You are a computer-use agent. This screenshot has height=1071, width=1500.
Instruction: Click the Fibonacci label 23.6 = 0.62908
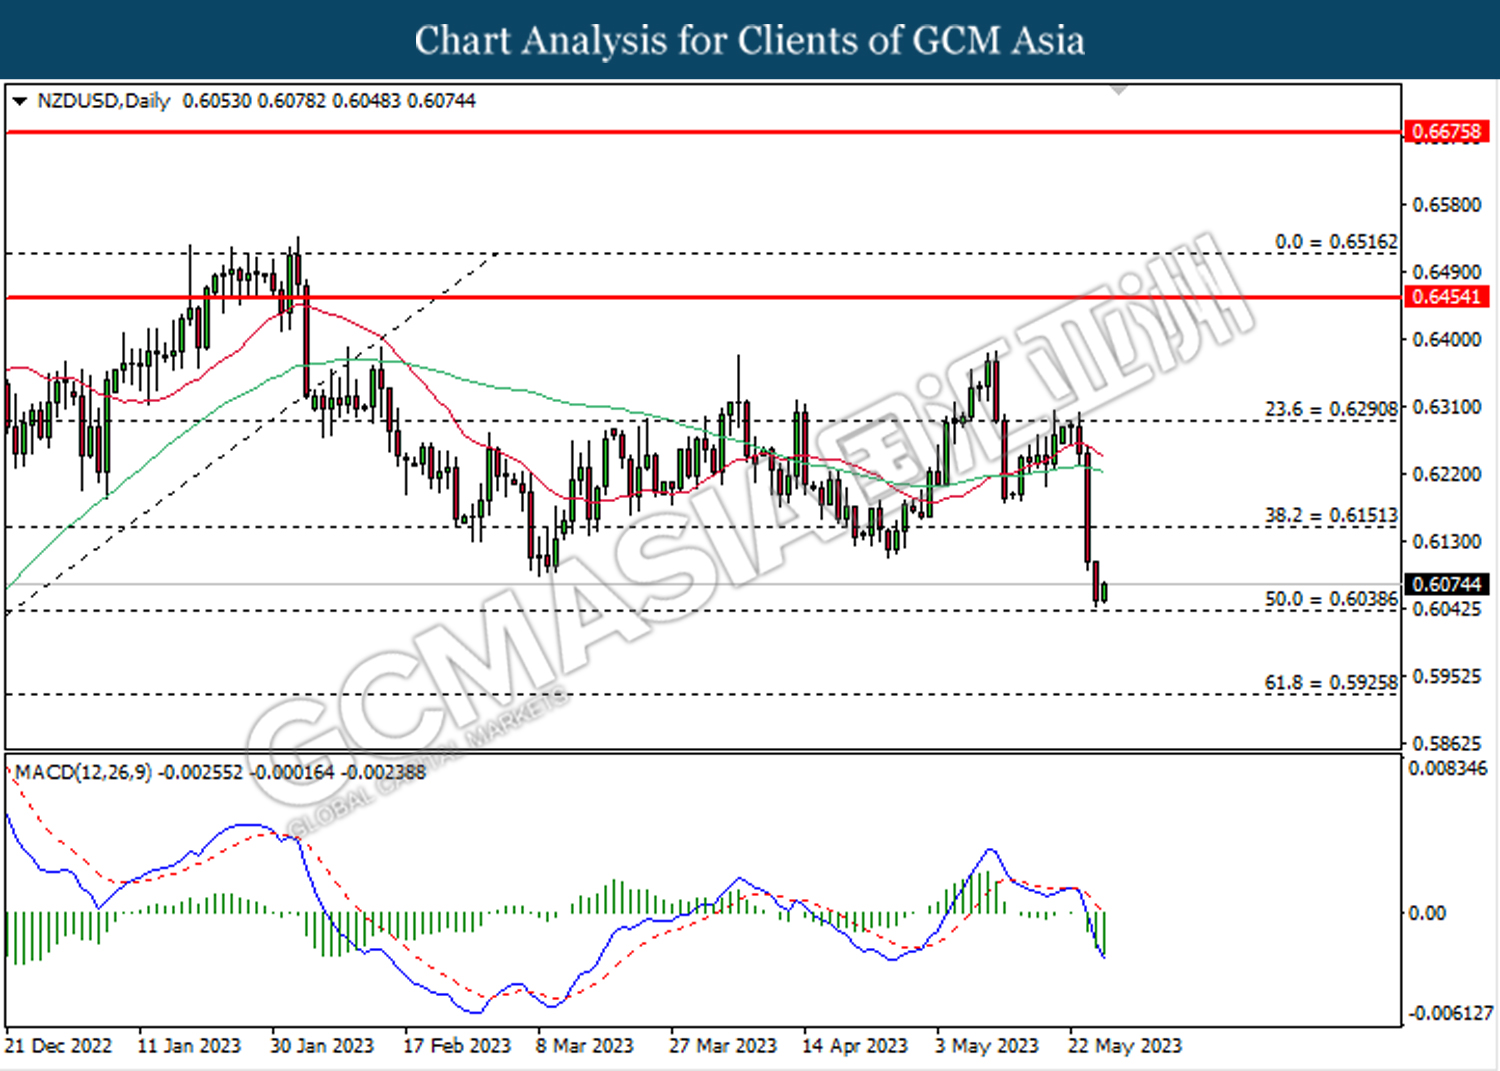coord(1331,409)
